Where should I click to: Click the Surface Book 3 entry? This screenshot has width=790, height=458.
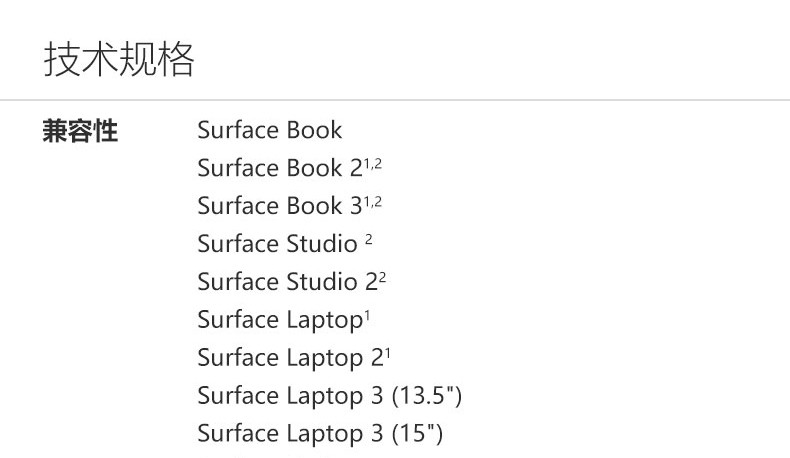point(280,206)
